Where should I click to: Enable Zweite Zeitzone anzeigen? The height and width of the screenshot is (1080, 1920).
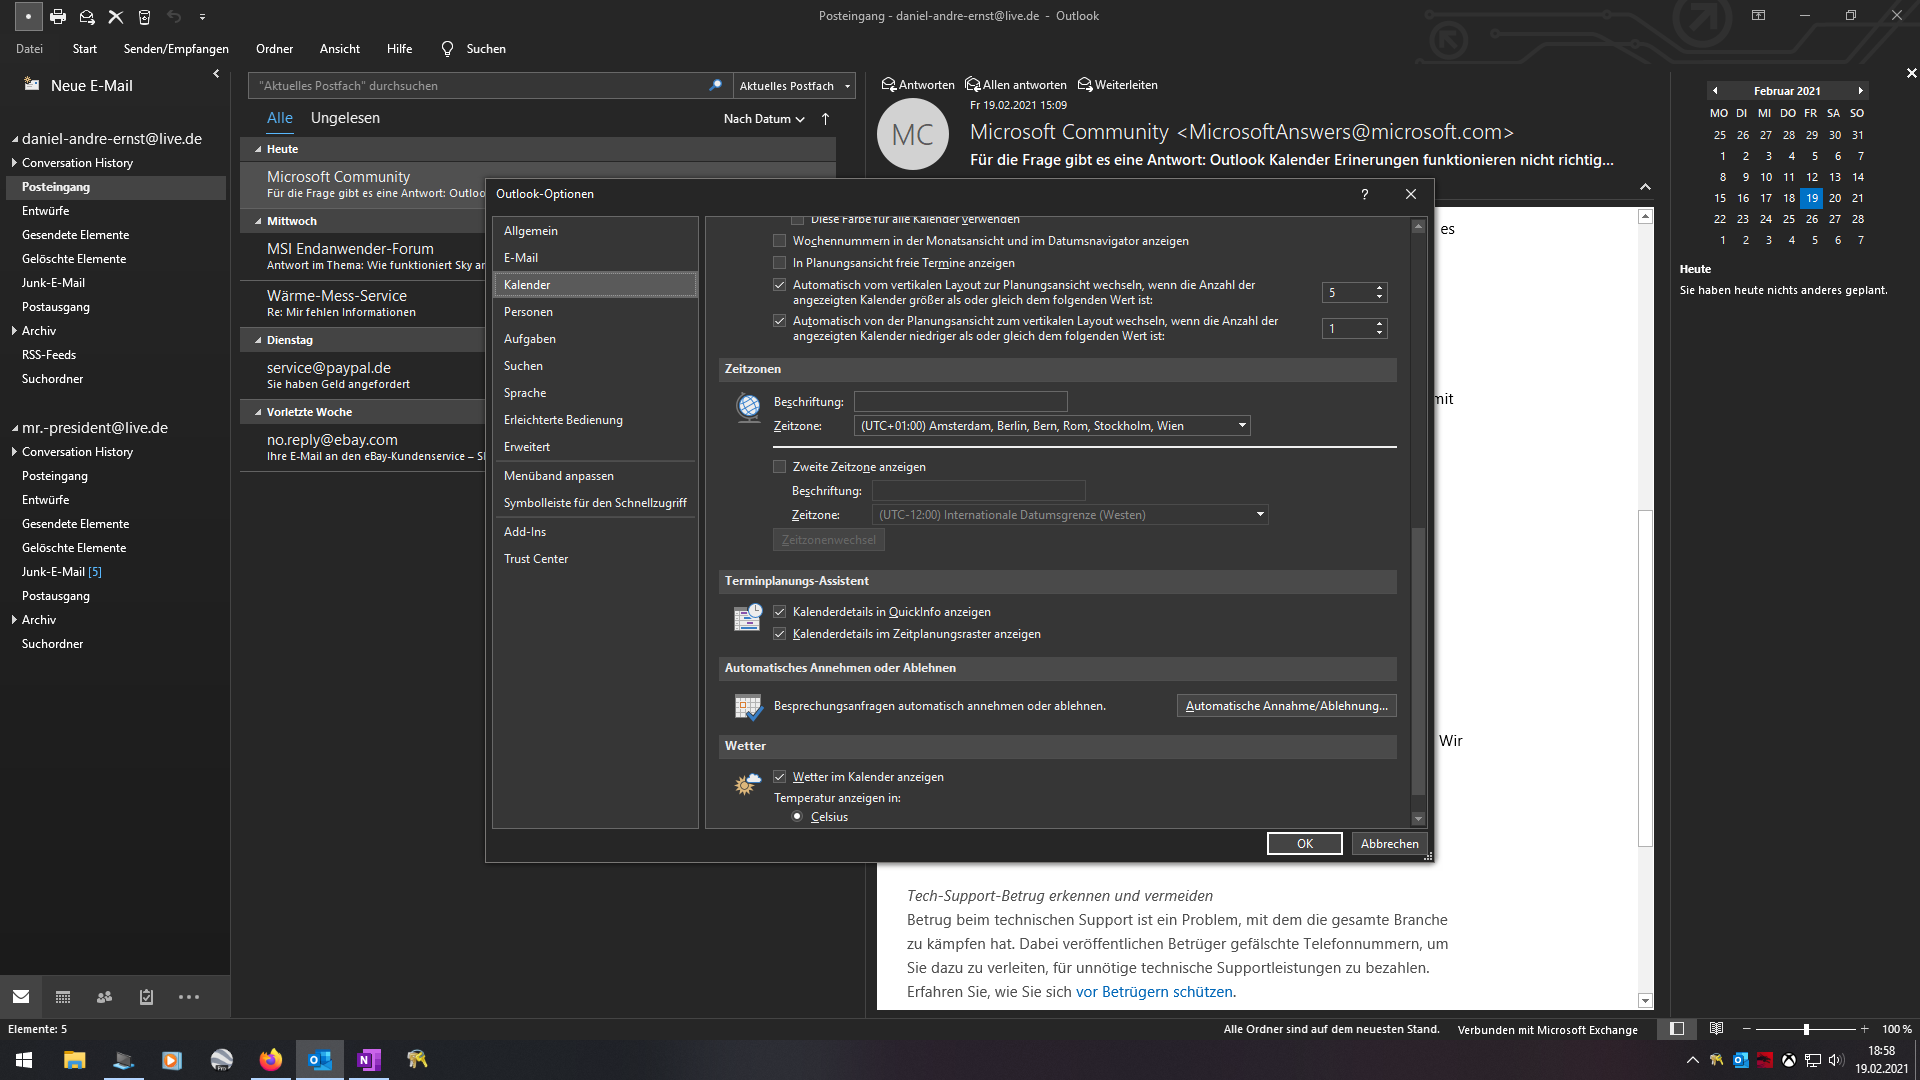(780, 467)
